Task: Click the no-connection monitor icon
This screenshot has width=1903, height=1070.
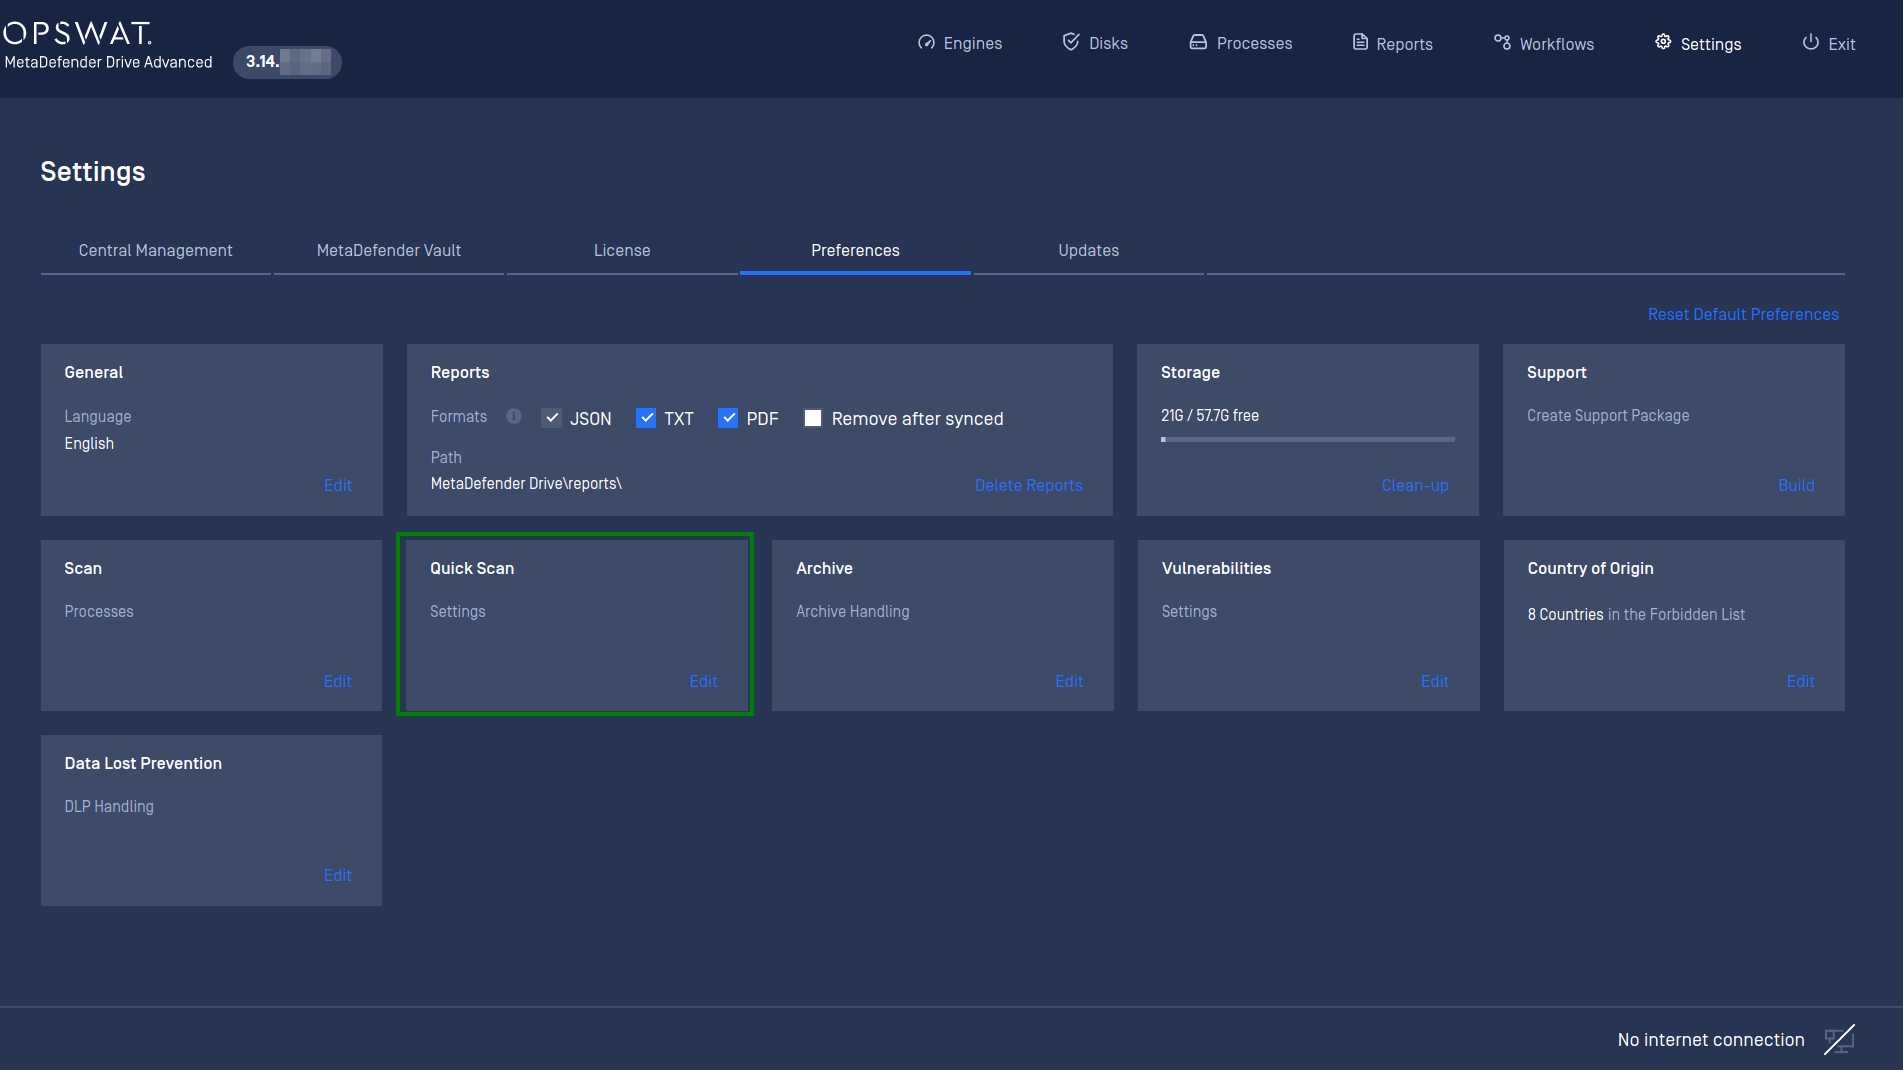Action: point(1839,1040)
